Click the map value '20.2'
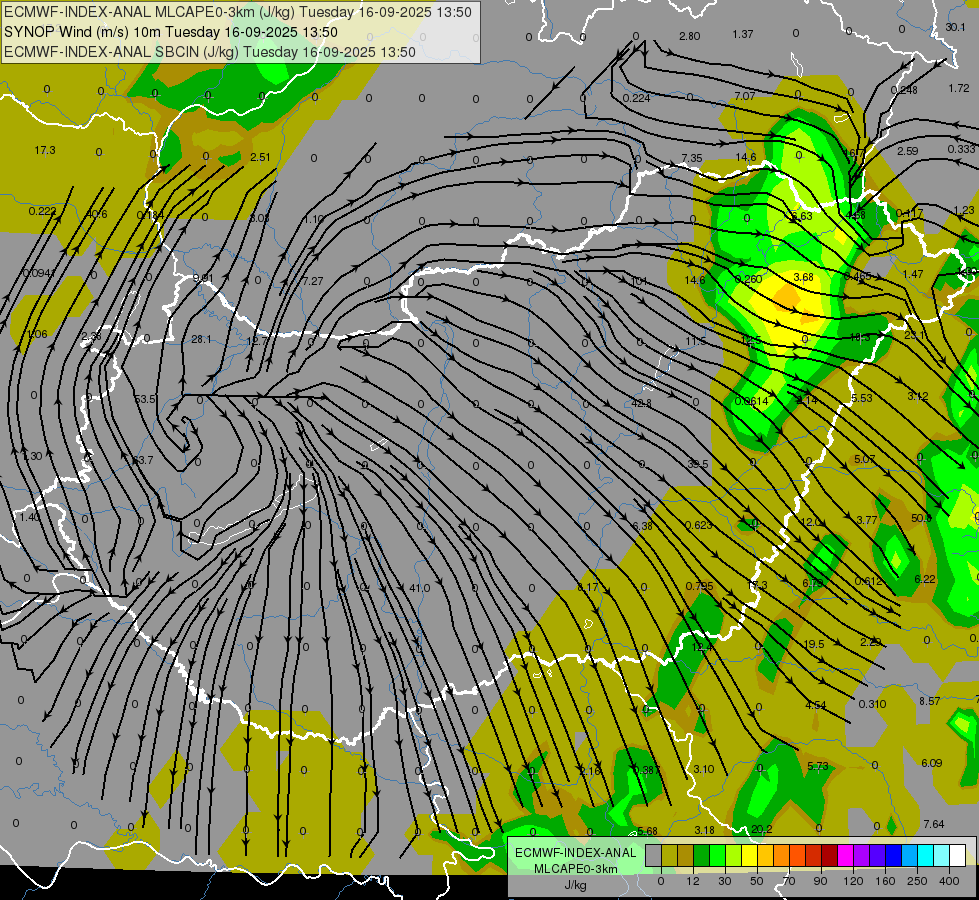Viewport: 979px width, 900px height. coord(762,829)
